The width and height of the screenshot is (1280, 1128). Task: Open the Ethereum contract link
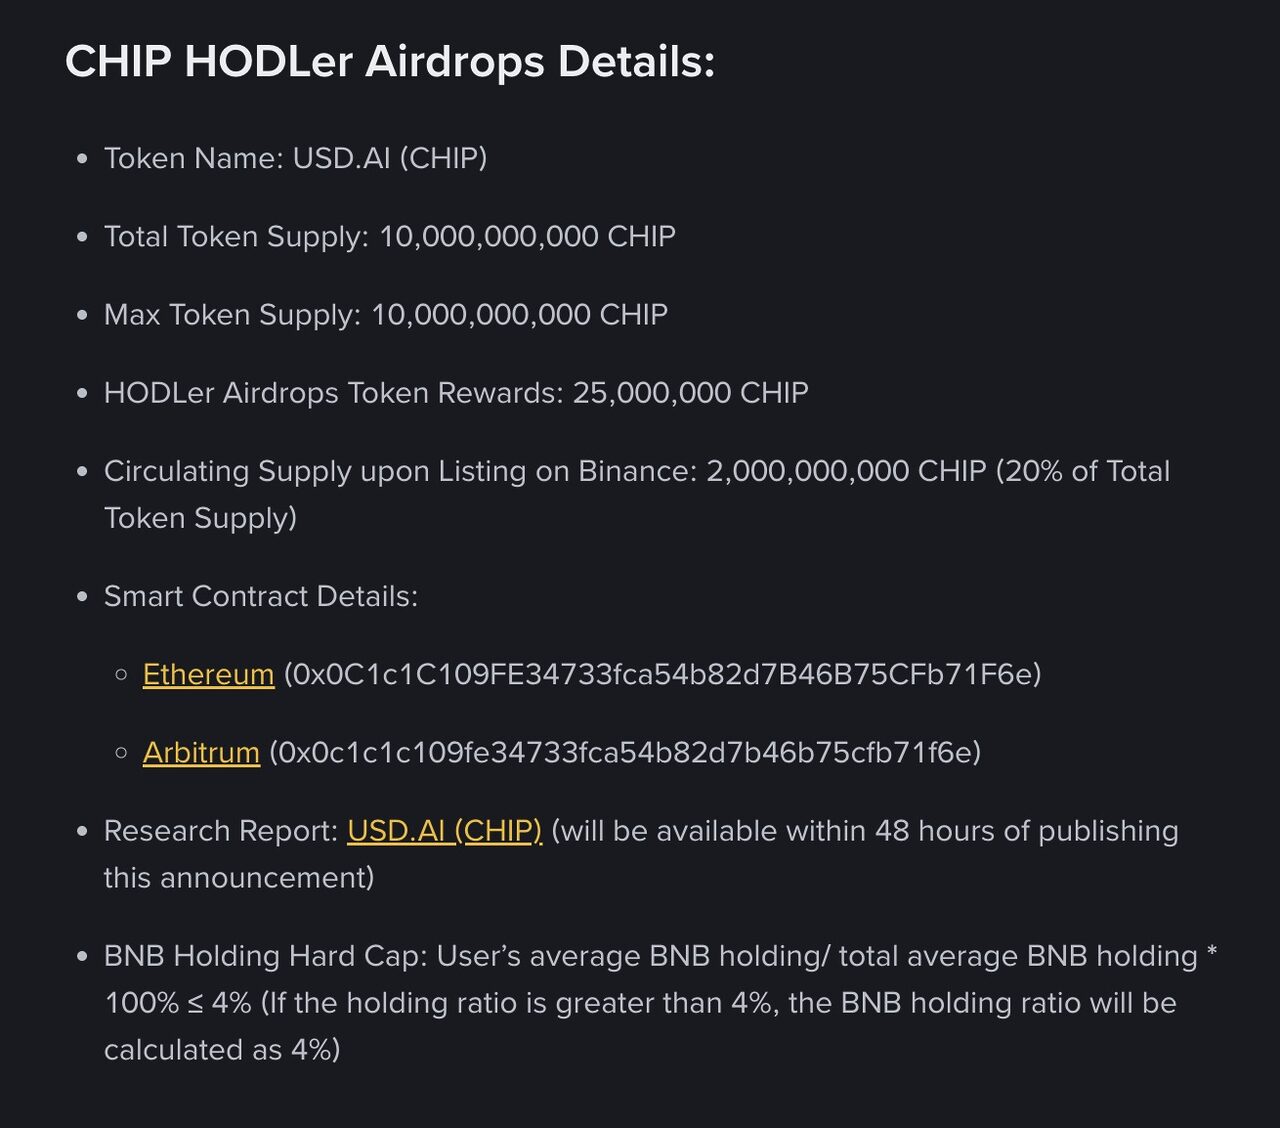tap(208, 674)
